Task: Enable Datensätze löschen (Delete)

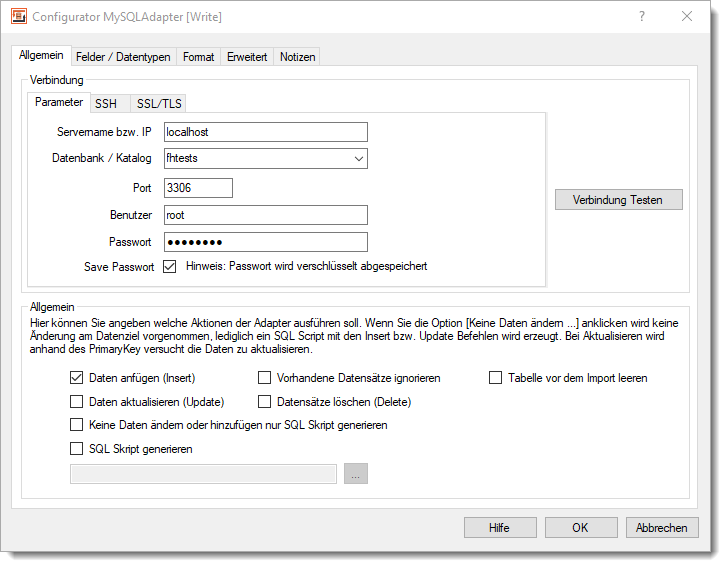Action: [264, 401]
